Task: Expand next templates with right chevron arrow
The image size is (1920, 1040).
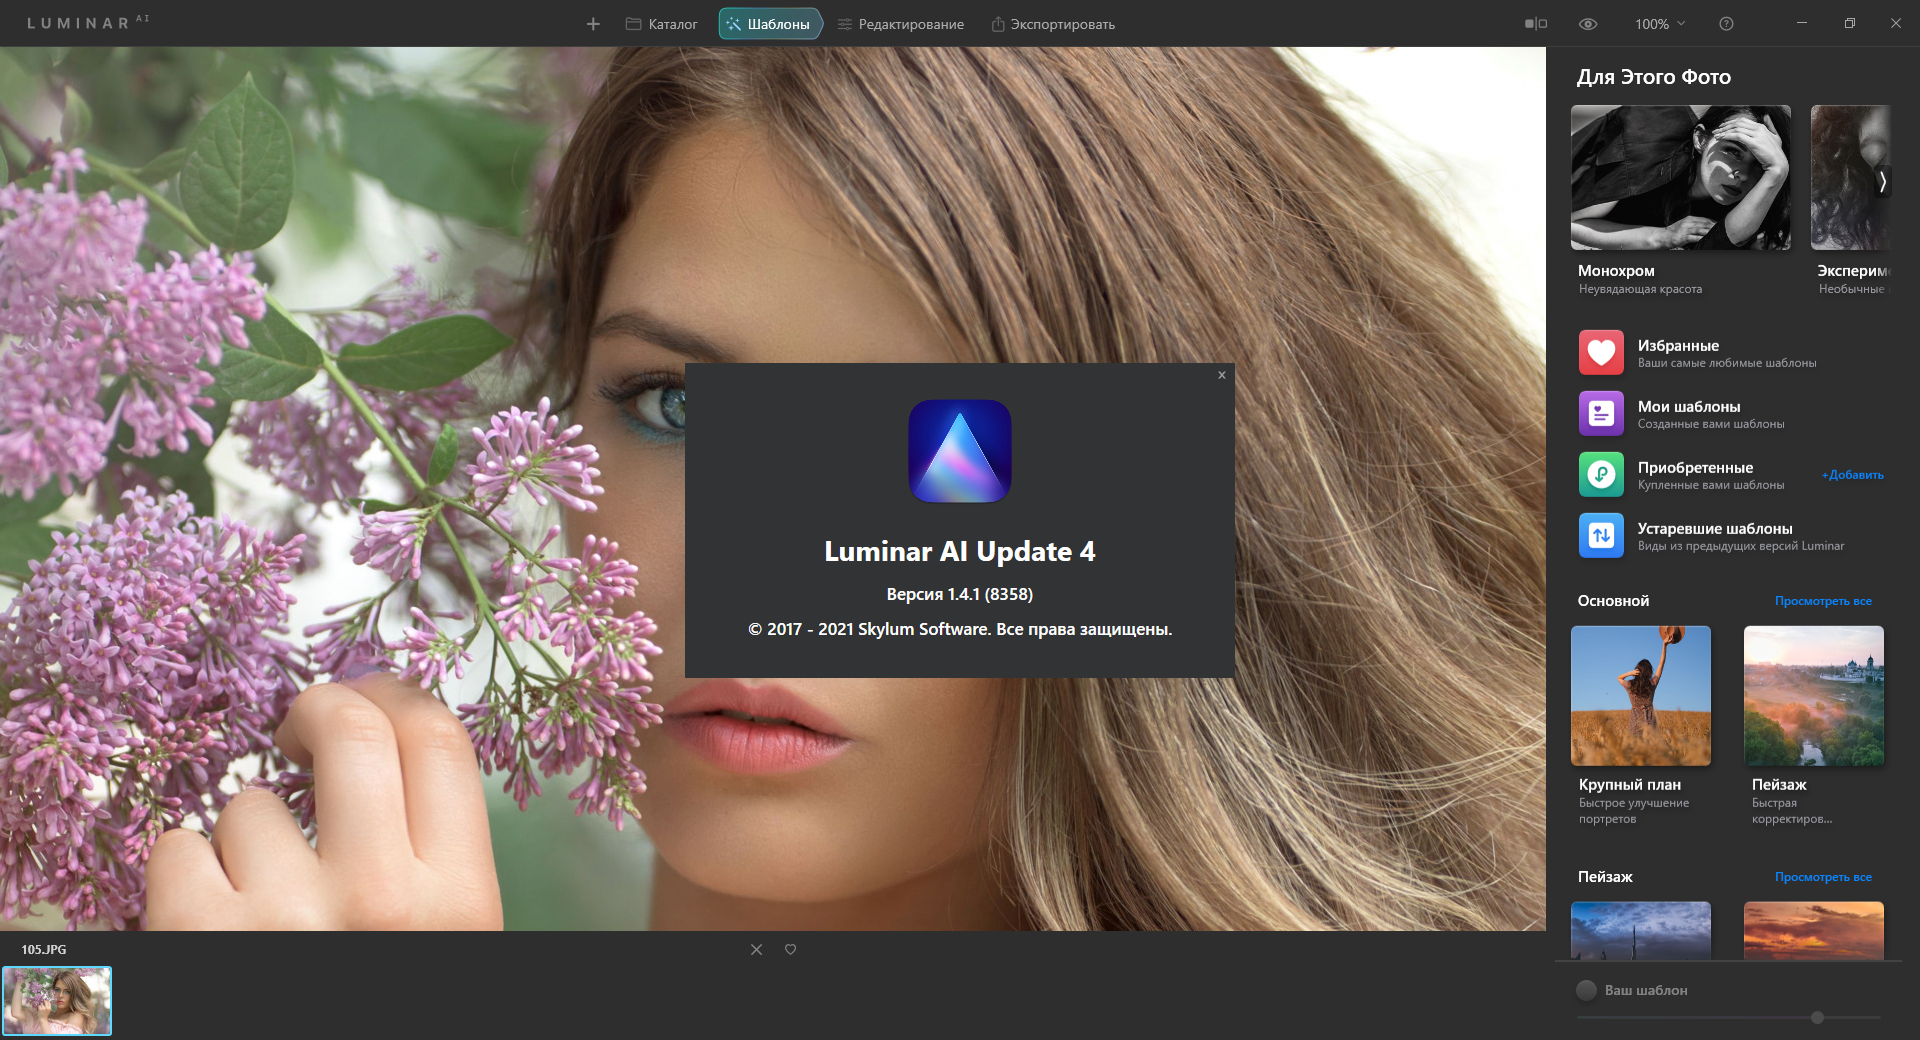Action: [1881, 181]
